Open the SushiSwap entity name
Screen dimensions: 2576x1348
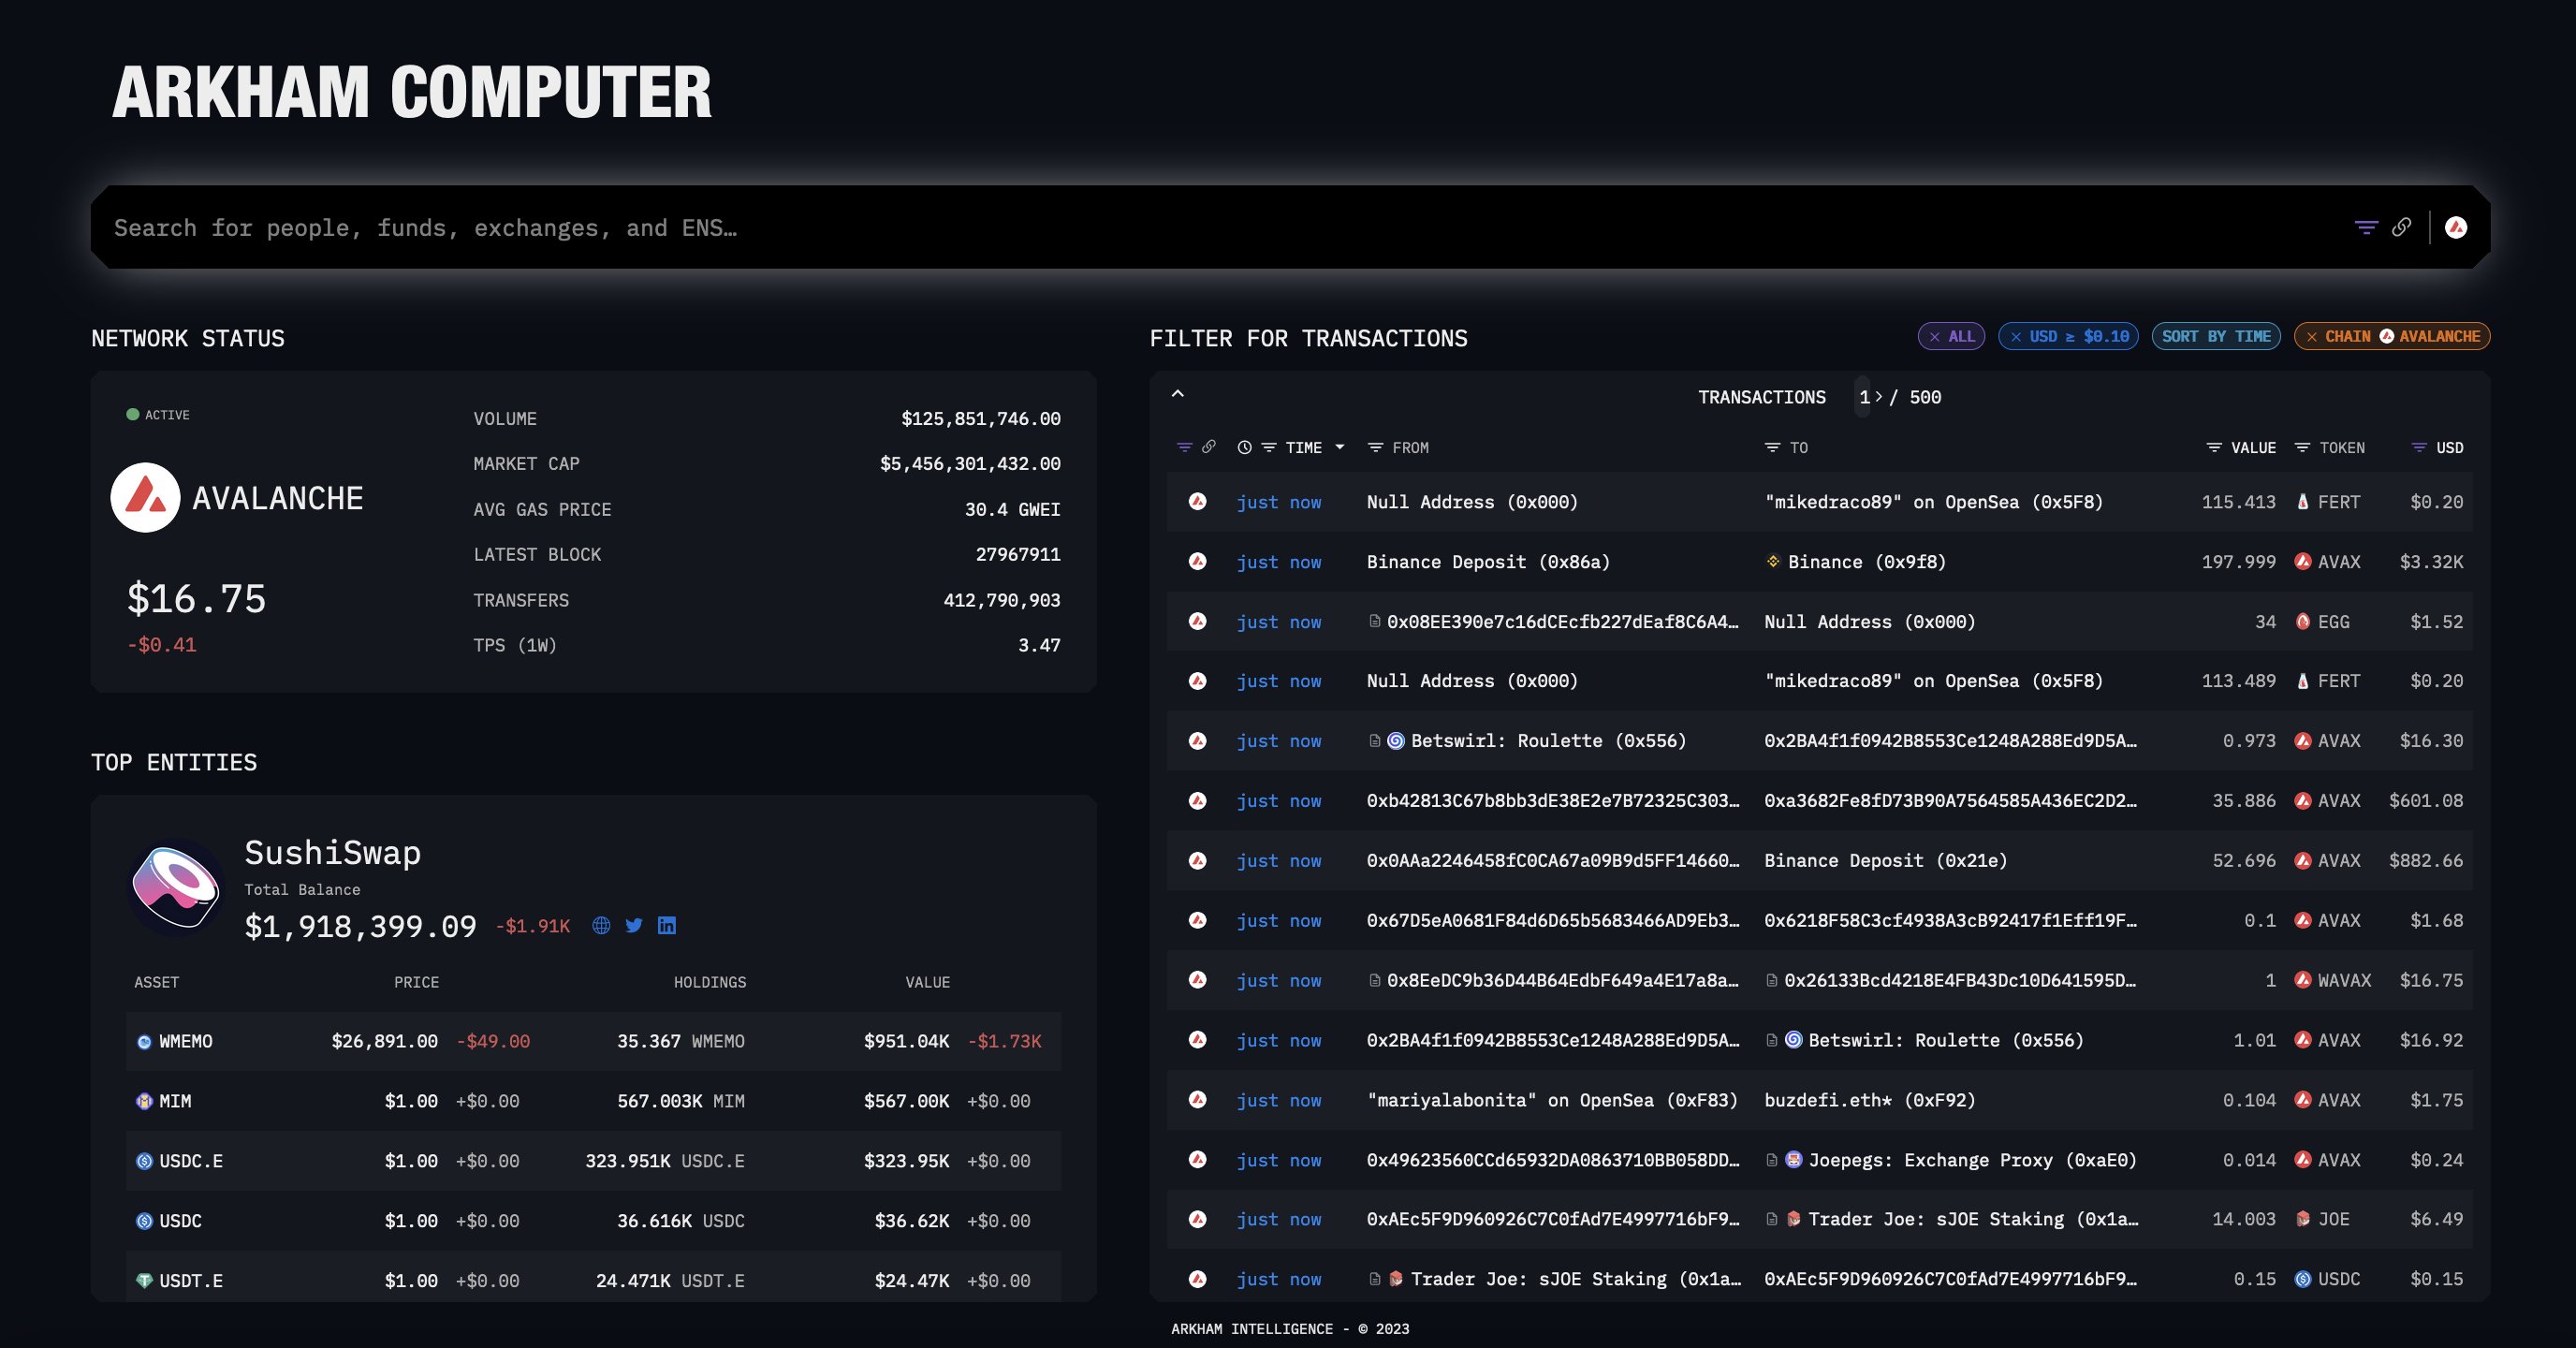[332, 853]
